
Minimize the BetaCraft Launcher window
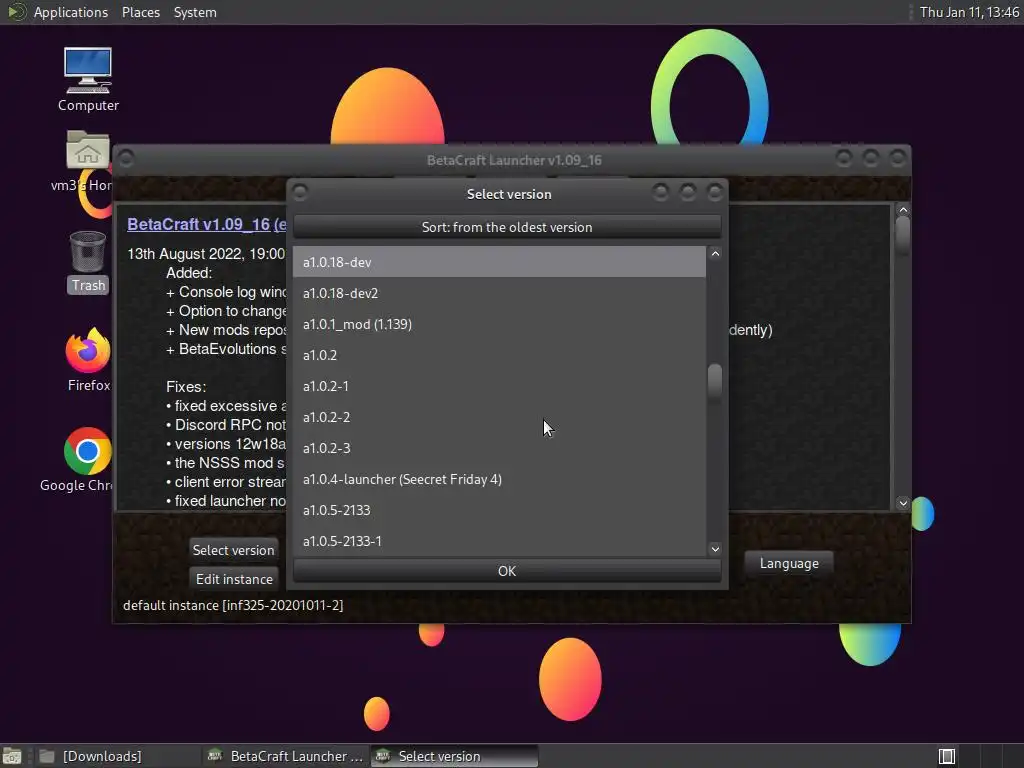pos(844,158)
